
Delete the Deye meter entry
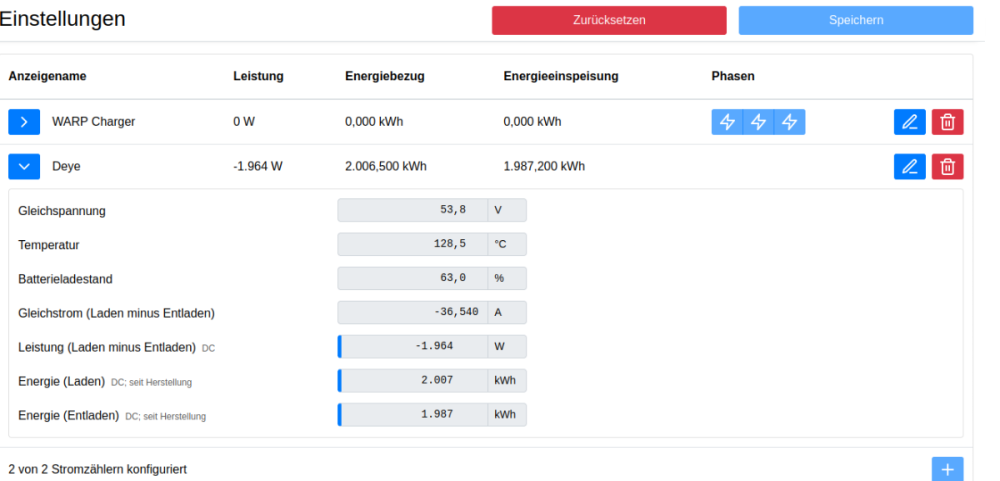(947, 167)
